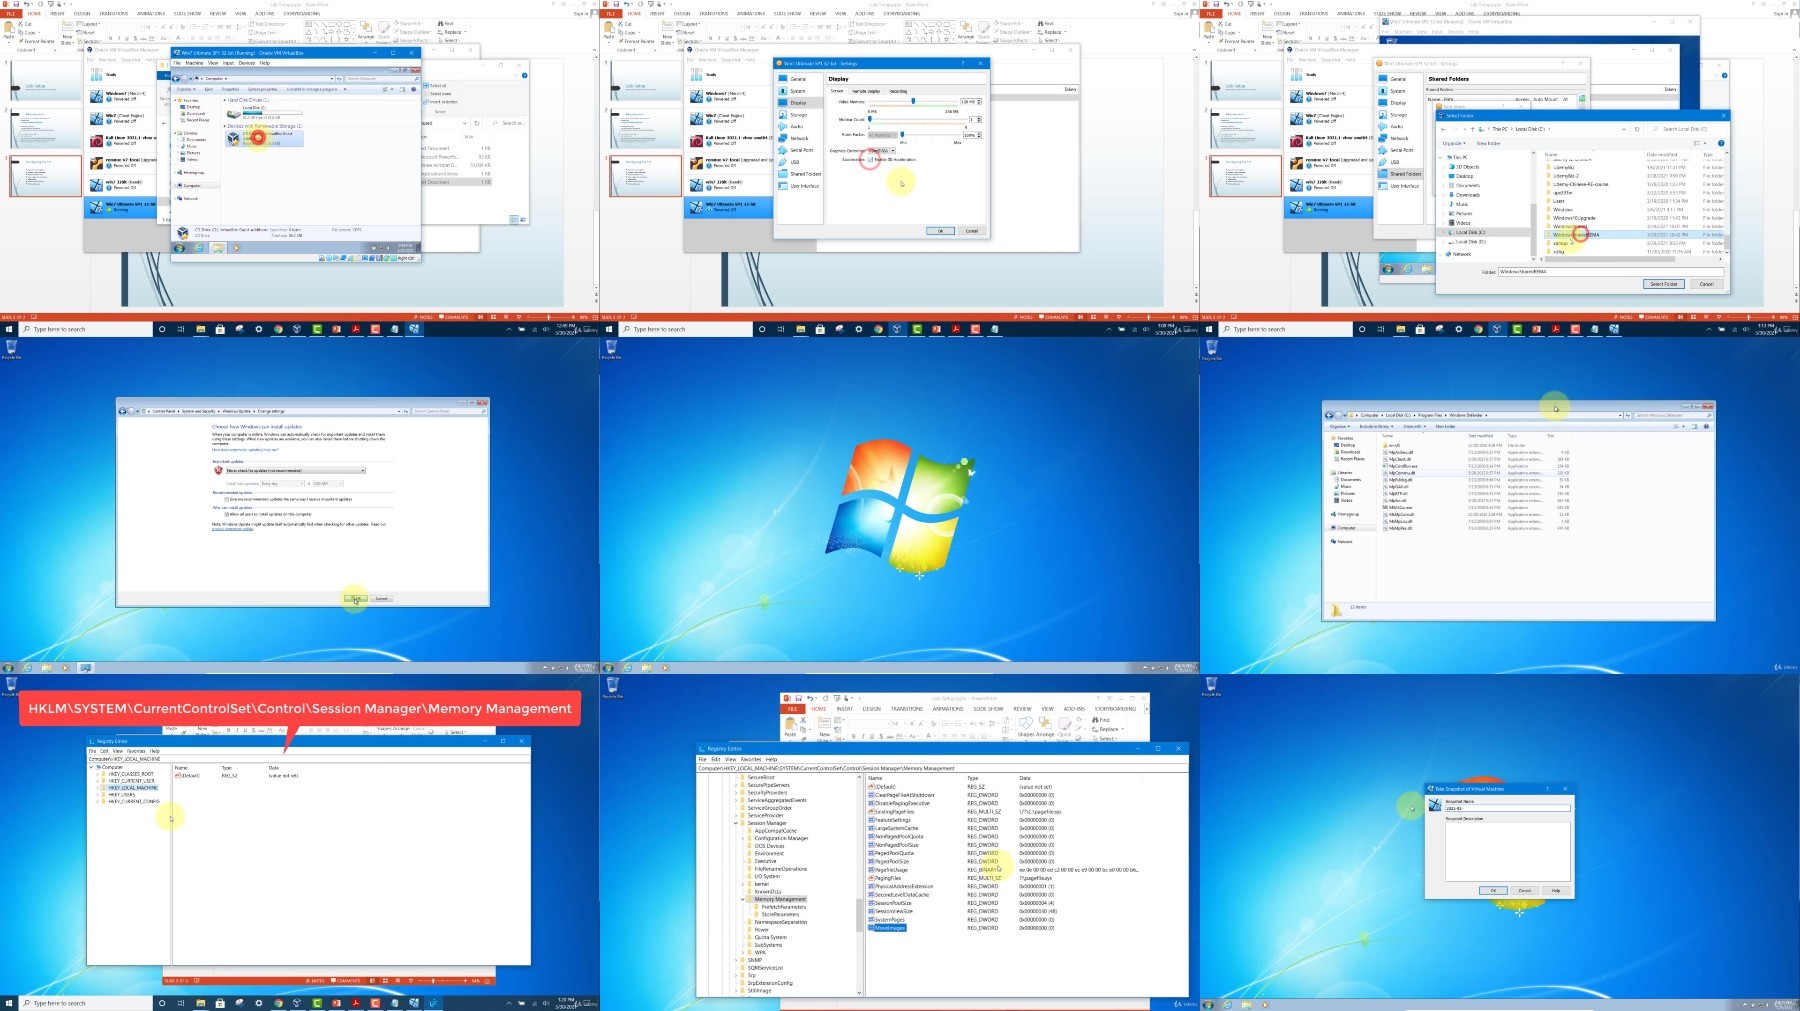Open Help menu in Memory Management Registry Editor
The width and height of the screenshot is (1800, 1011).
tap(771, 759)
